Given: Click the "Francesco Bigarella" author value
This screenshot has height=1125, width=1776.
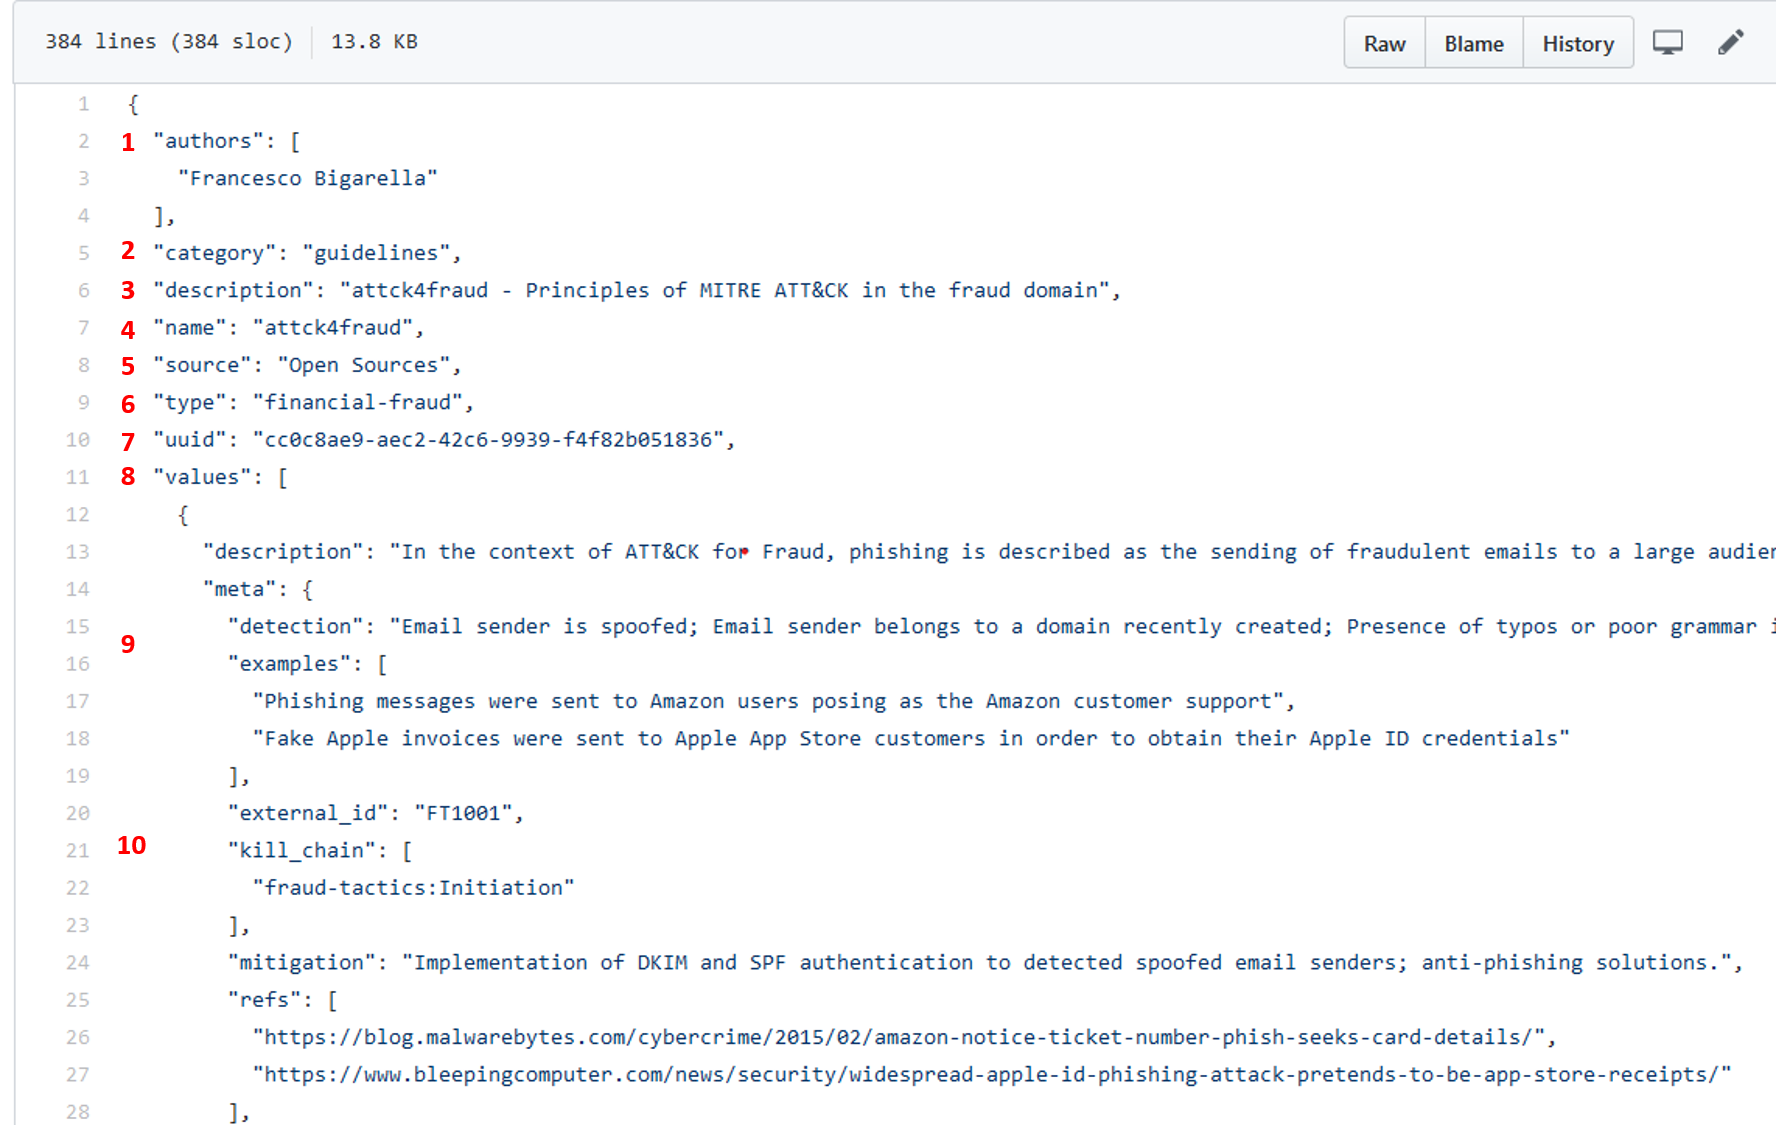Looking at the screenshot, I should 308,178.
